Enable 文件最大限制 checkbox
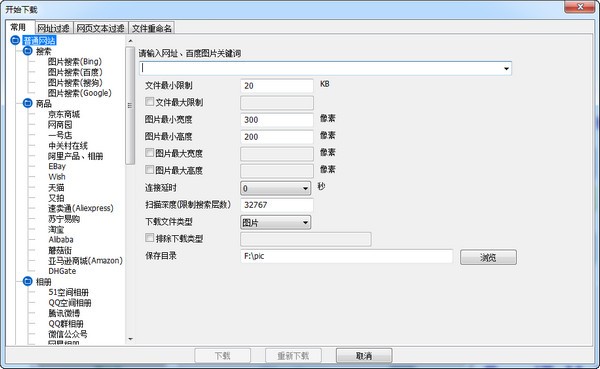Viewport: 600px width, 369px height. click(x=149, y=102)
